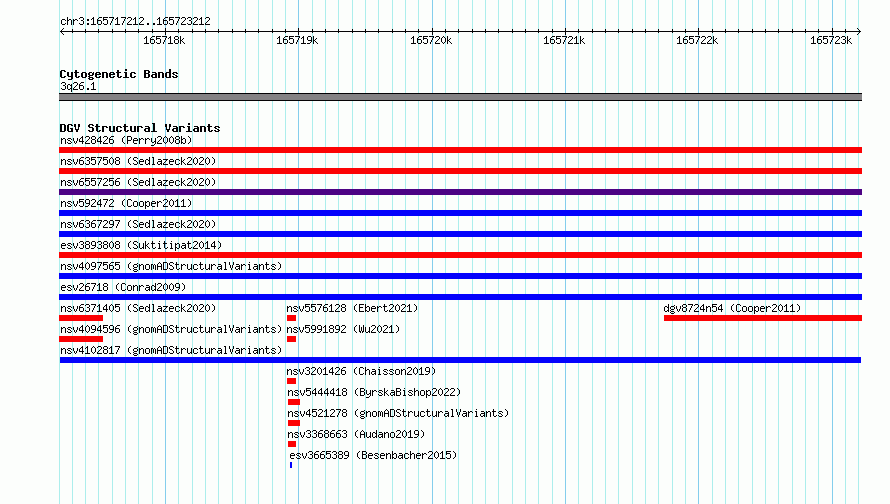Open esv3893808 (Suktitipat2014) label
The width and height of the screenshot is (890, 504).
[141, 245]
